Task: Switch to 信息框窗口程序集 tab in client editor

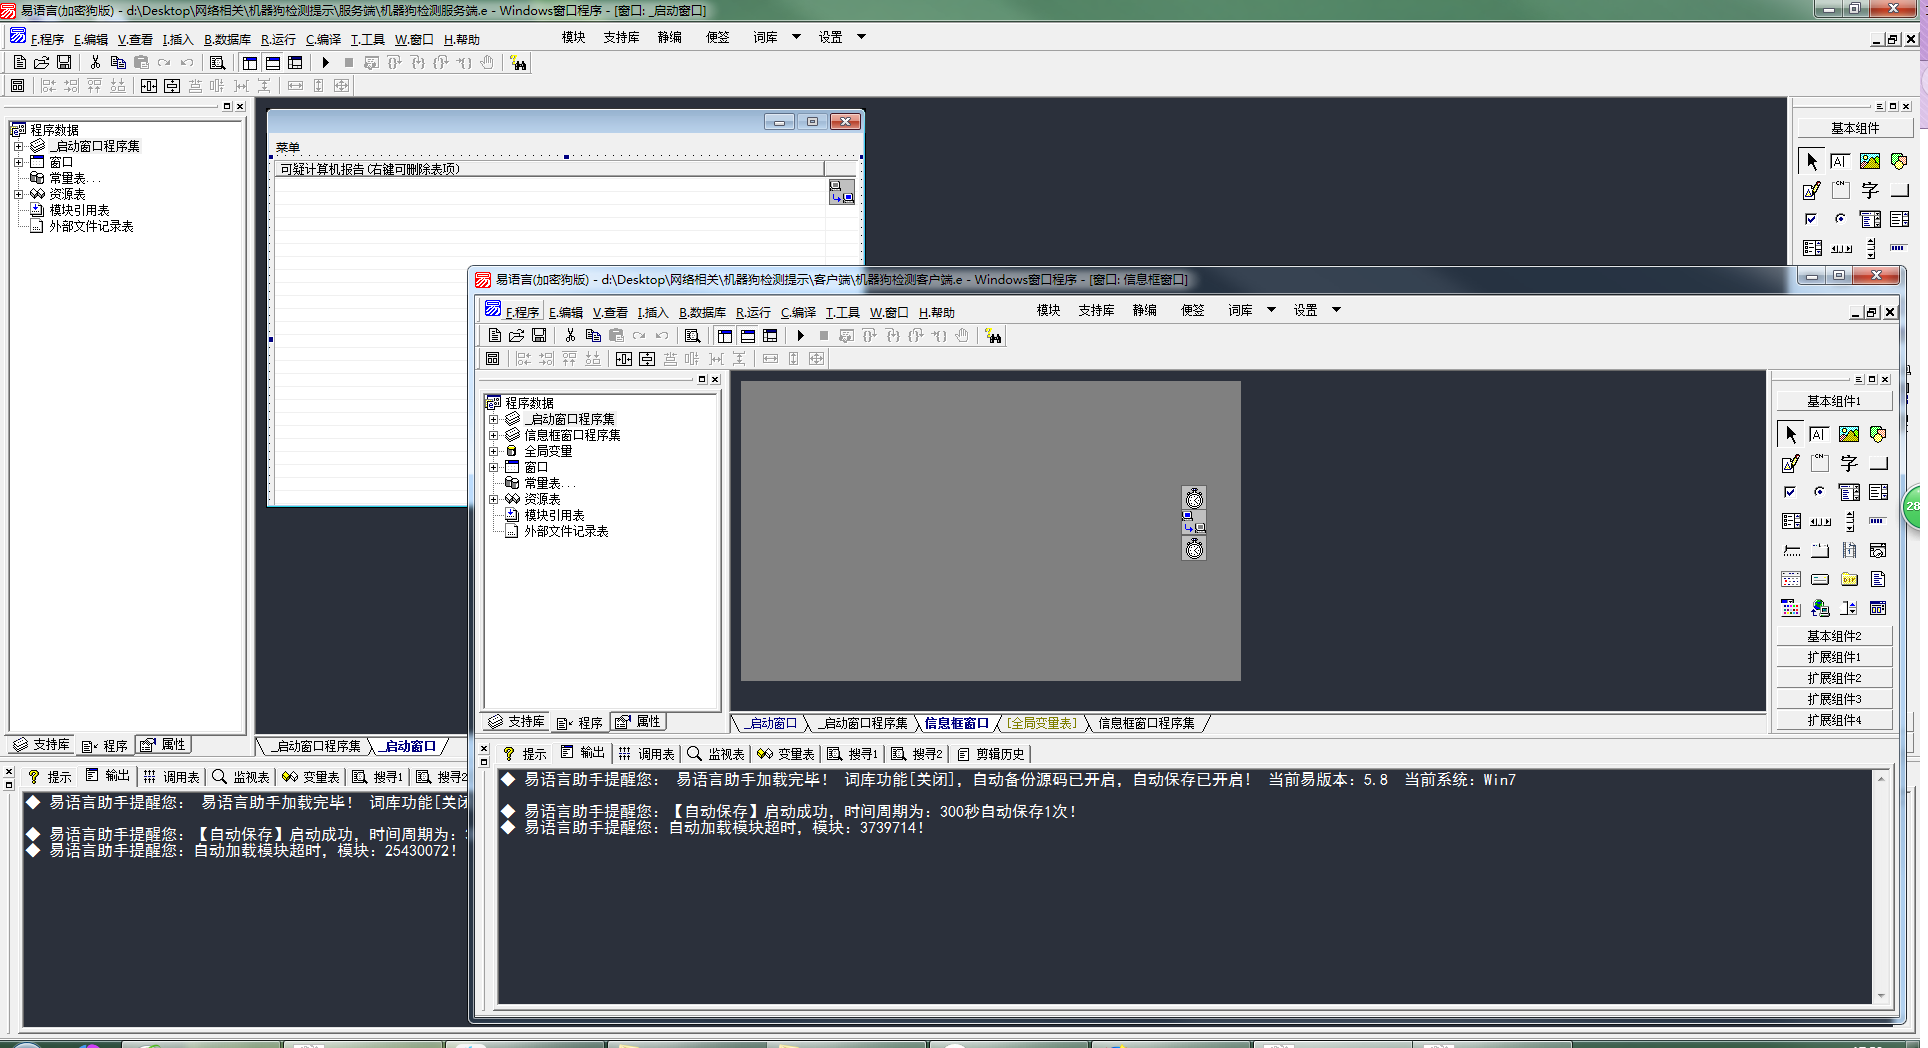Action: tap(1146, 723)
